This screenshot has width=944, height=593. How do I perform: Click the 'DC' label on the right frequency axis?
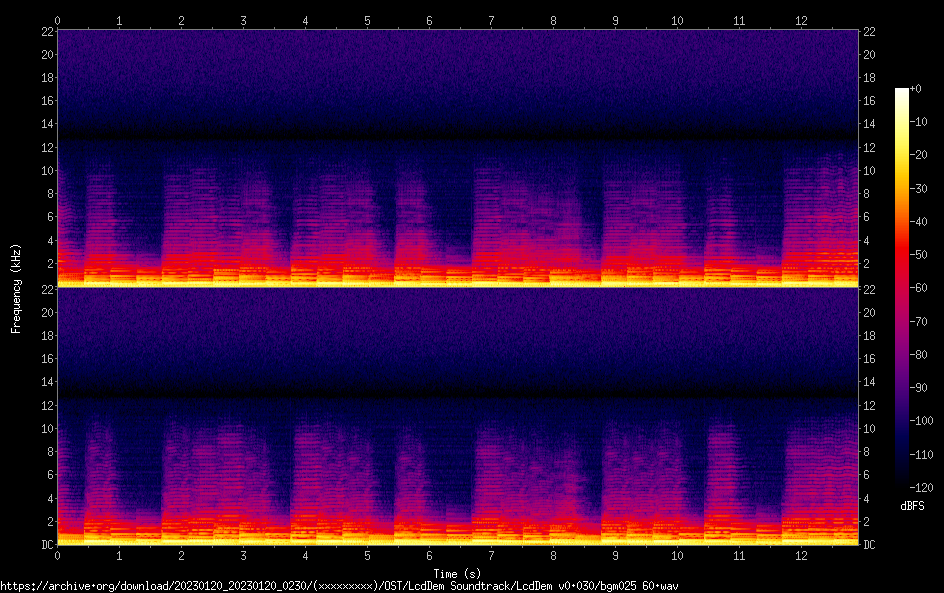[870, 545]
